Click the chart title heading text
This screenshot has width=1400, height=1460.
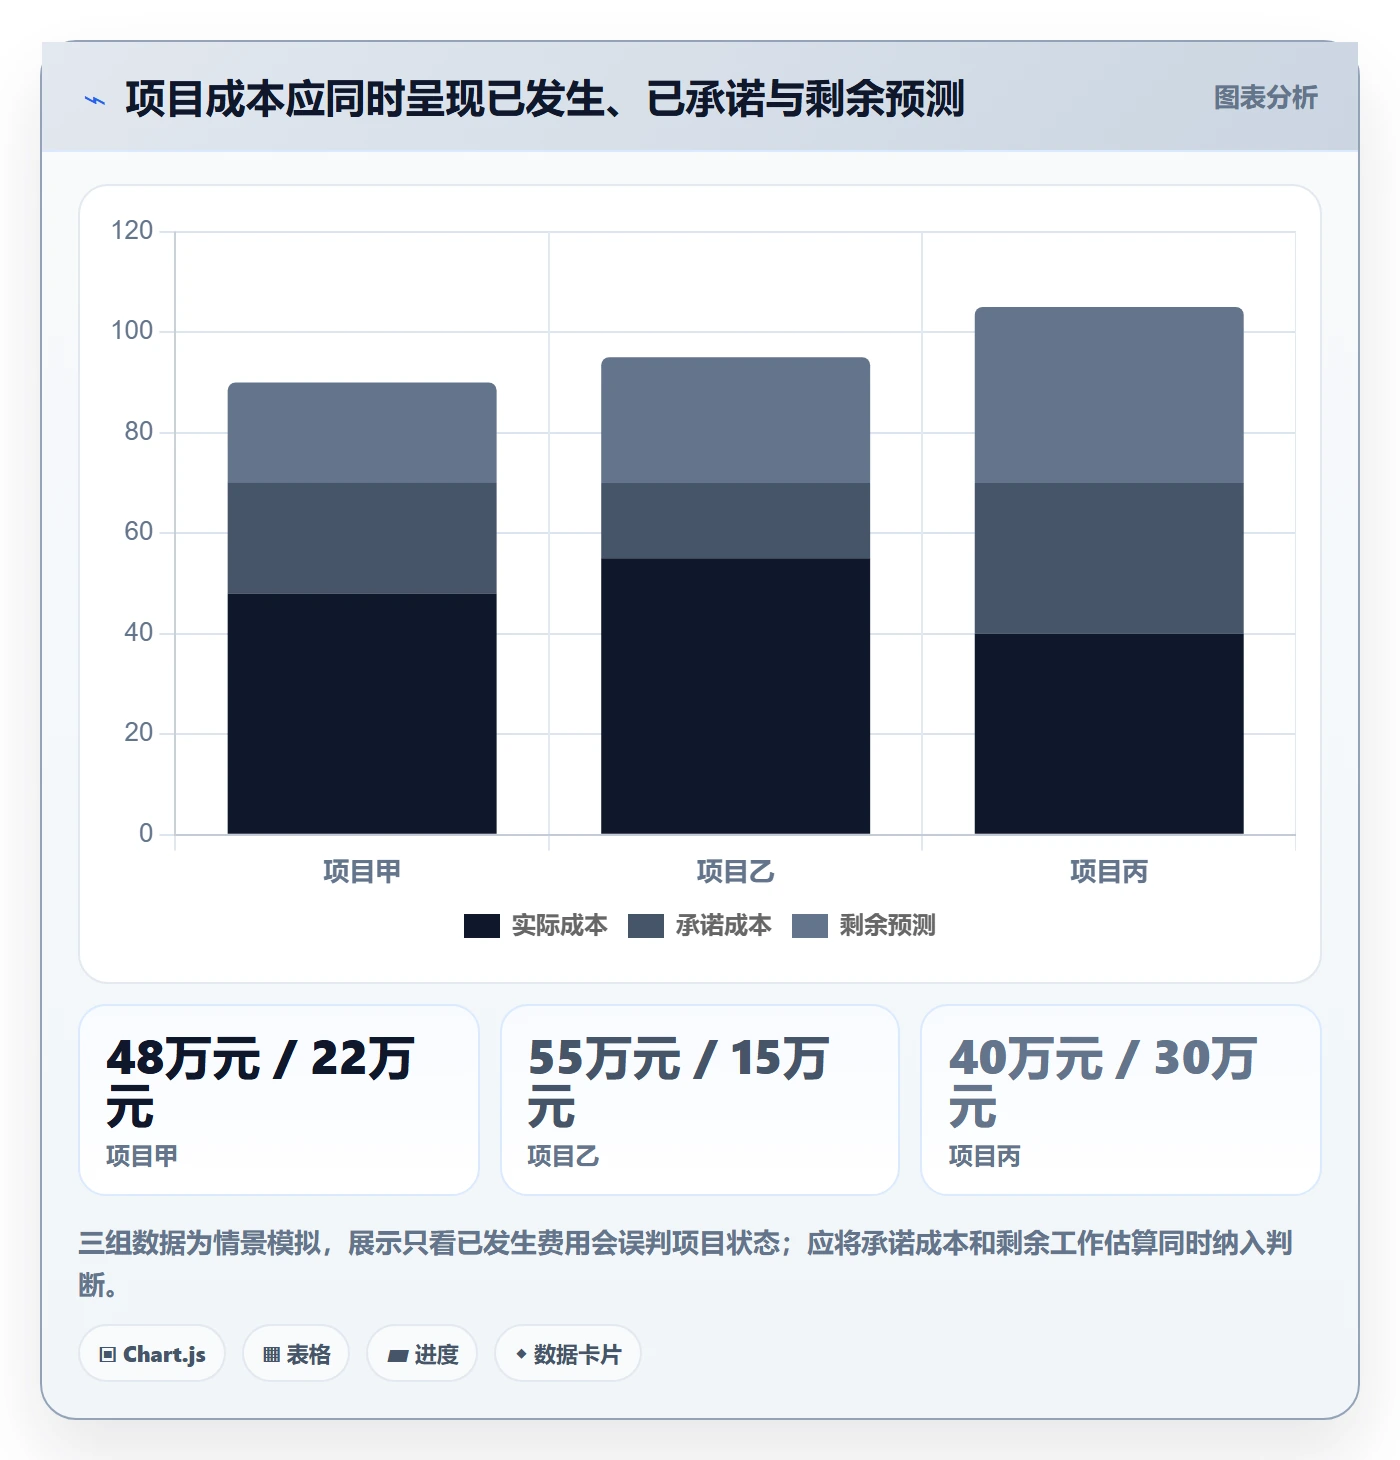(545, 99)
